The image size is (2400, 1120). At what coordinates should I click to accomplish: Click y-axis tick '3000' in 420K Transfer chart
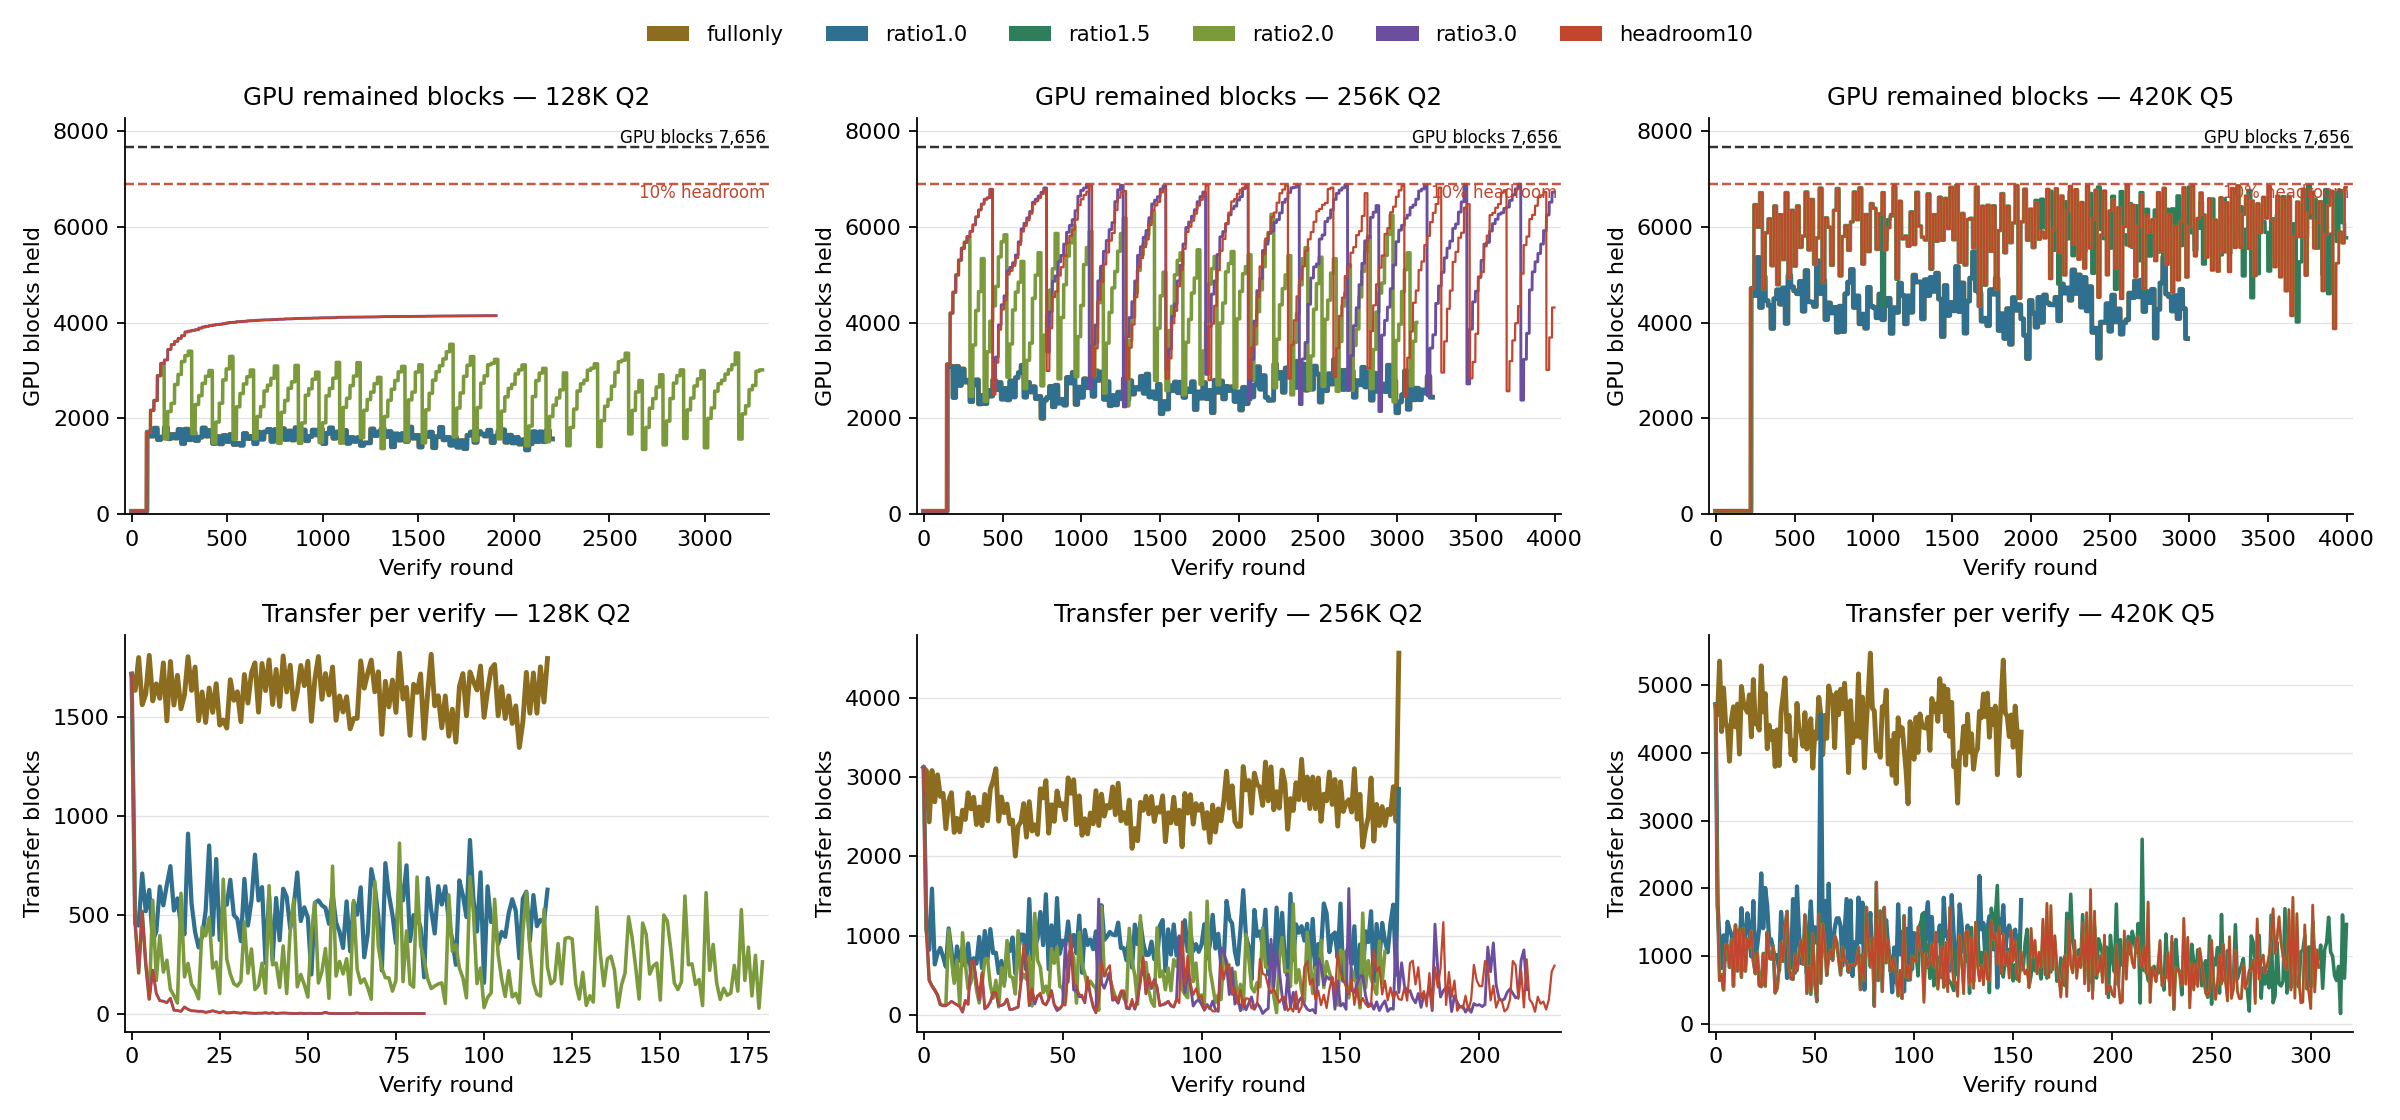point(1665,822)
